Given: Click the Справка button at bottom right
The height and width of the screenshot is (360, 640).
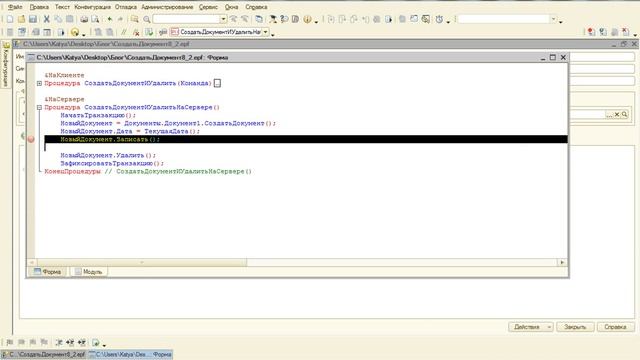Looking at the screenshot, I should coord(616,327).
